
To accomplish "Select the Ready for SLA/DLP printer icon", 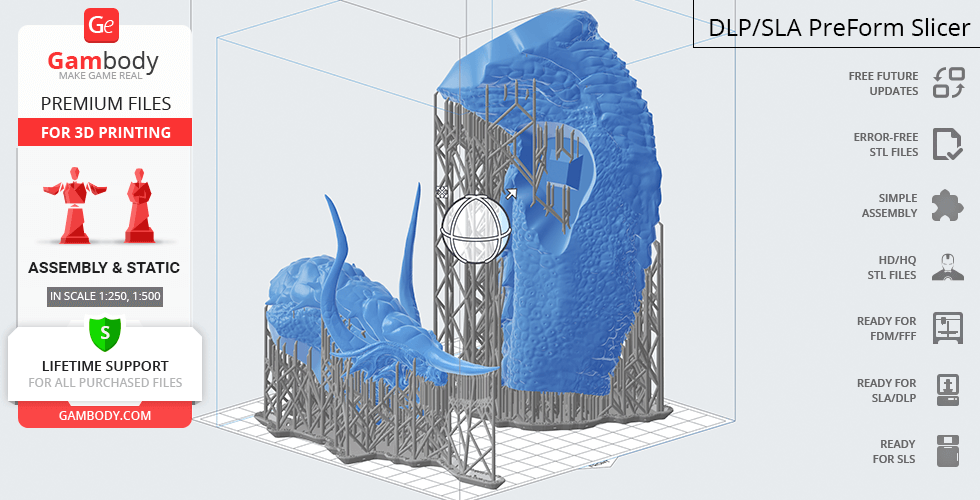I will (948, 389).
